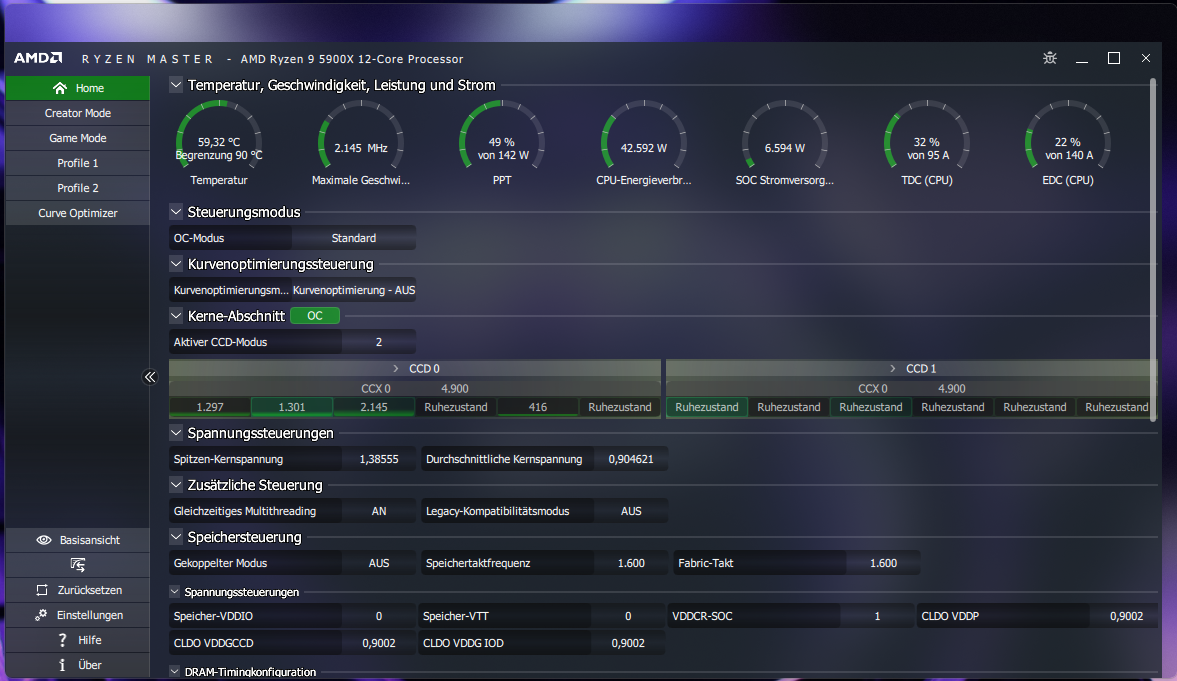Click CLDO VDDG IOD value 0,9002
Viewport: 1177px width, 681px height.
[628, 643]
